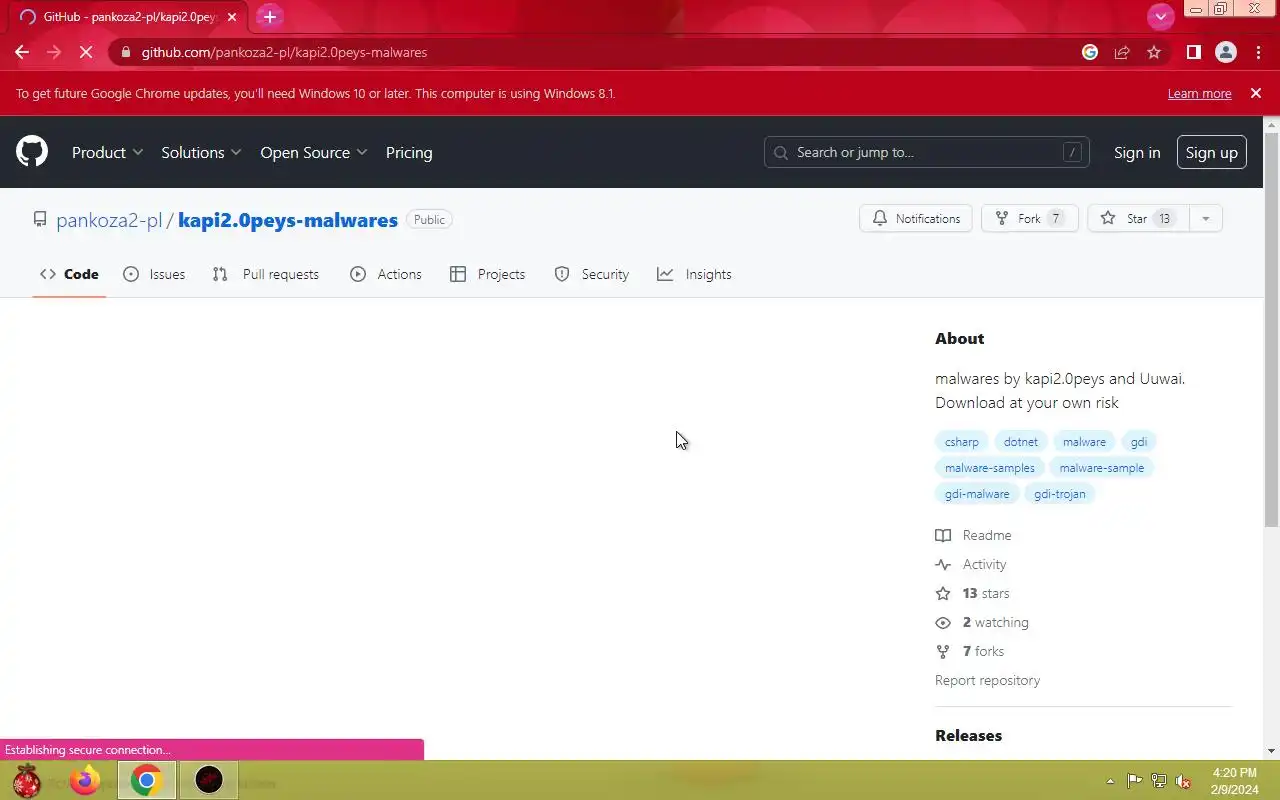Star the repository

(x=1137, y=218)
